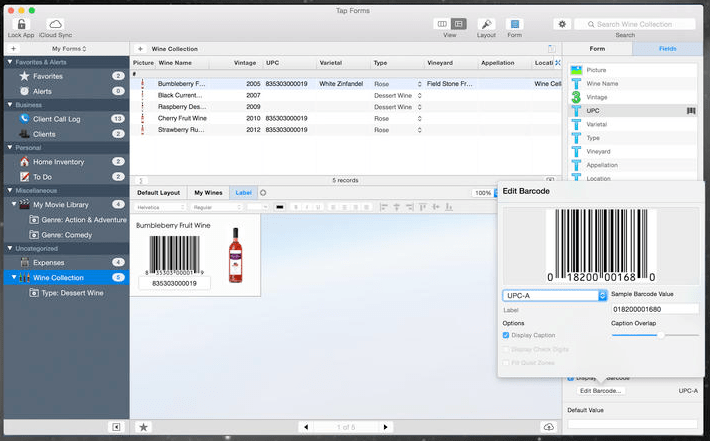Click the barcode on the label layout
Viewport: 710px width, 441px height.
[x=174, y=256]
